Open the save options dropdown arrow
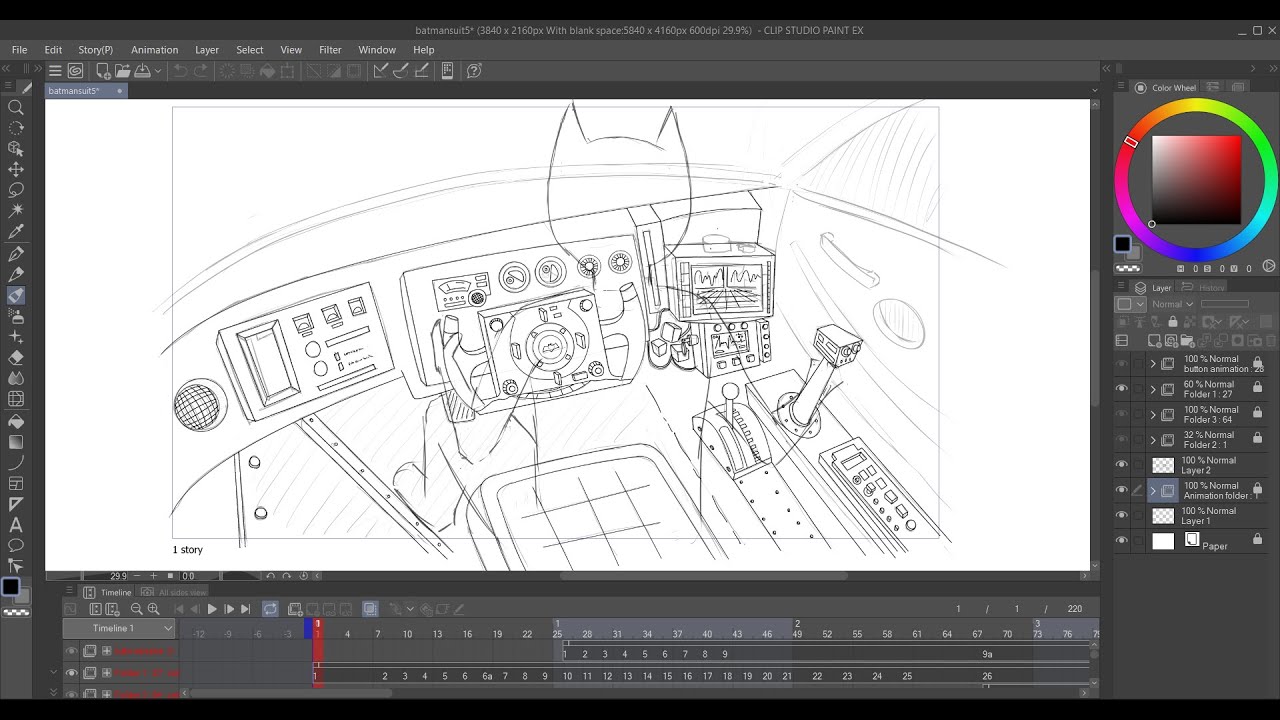The image size is (1280, 720). tap(158, 71)
